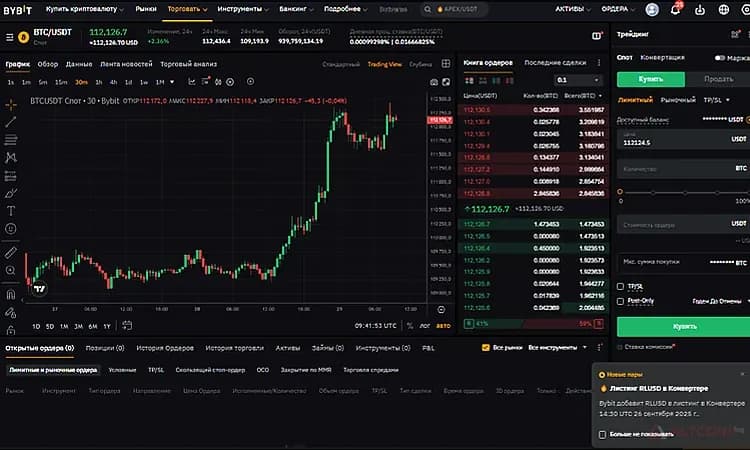The image size is (750, 450).
Task: Click the lock all drawings icon
Action: (x=11, y=330)
